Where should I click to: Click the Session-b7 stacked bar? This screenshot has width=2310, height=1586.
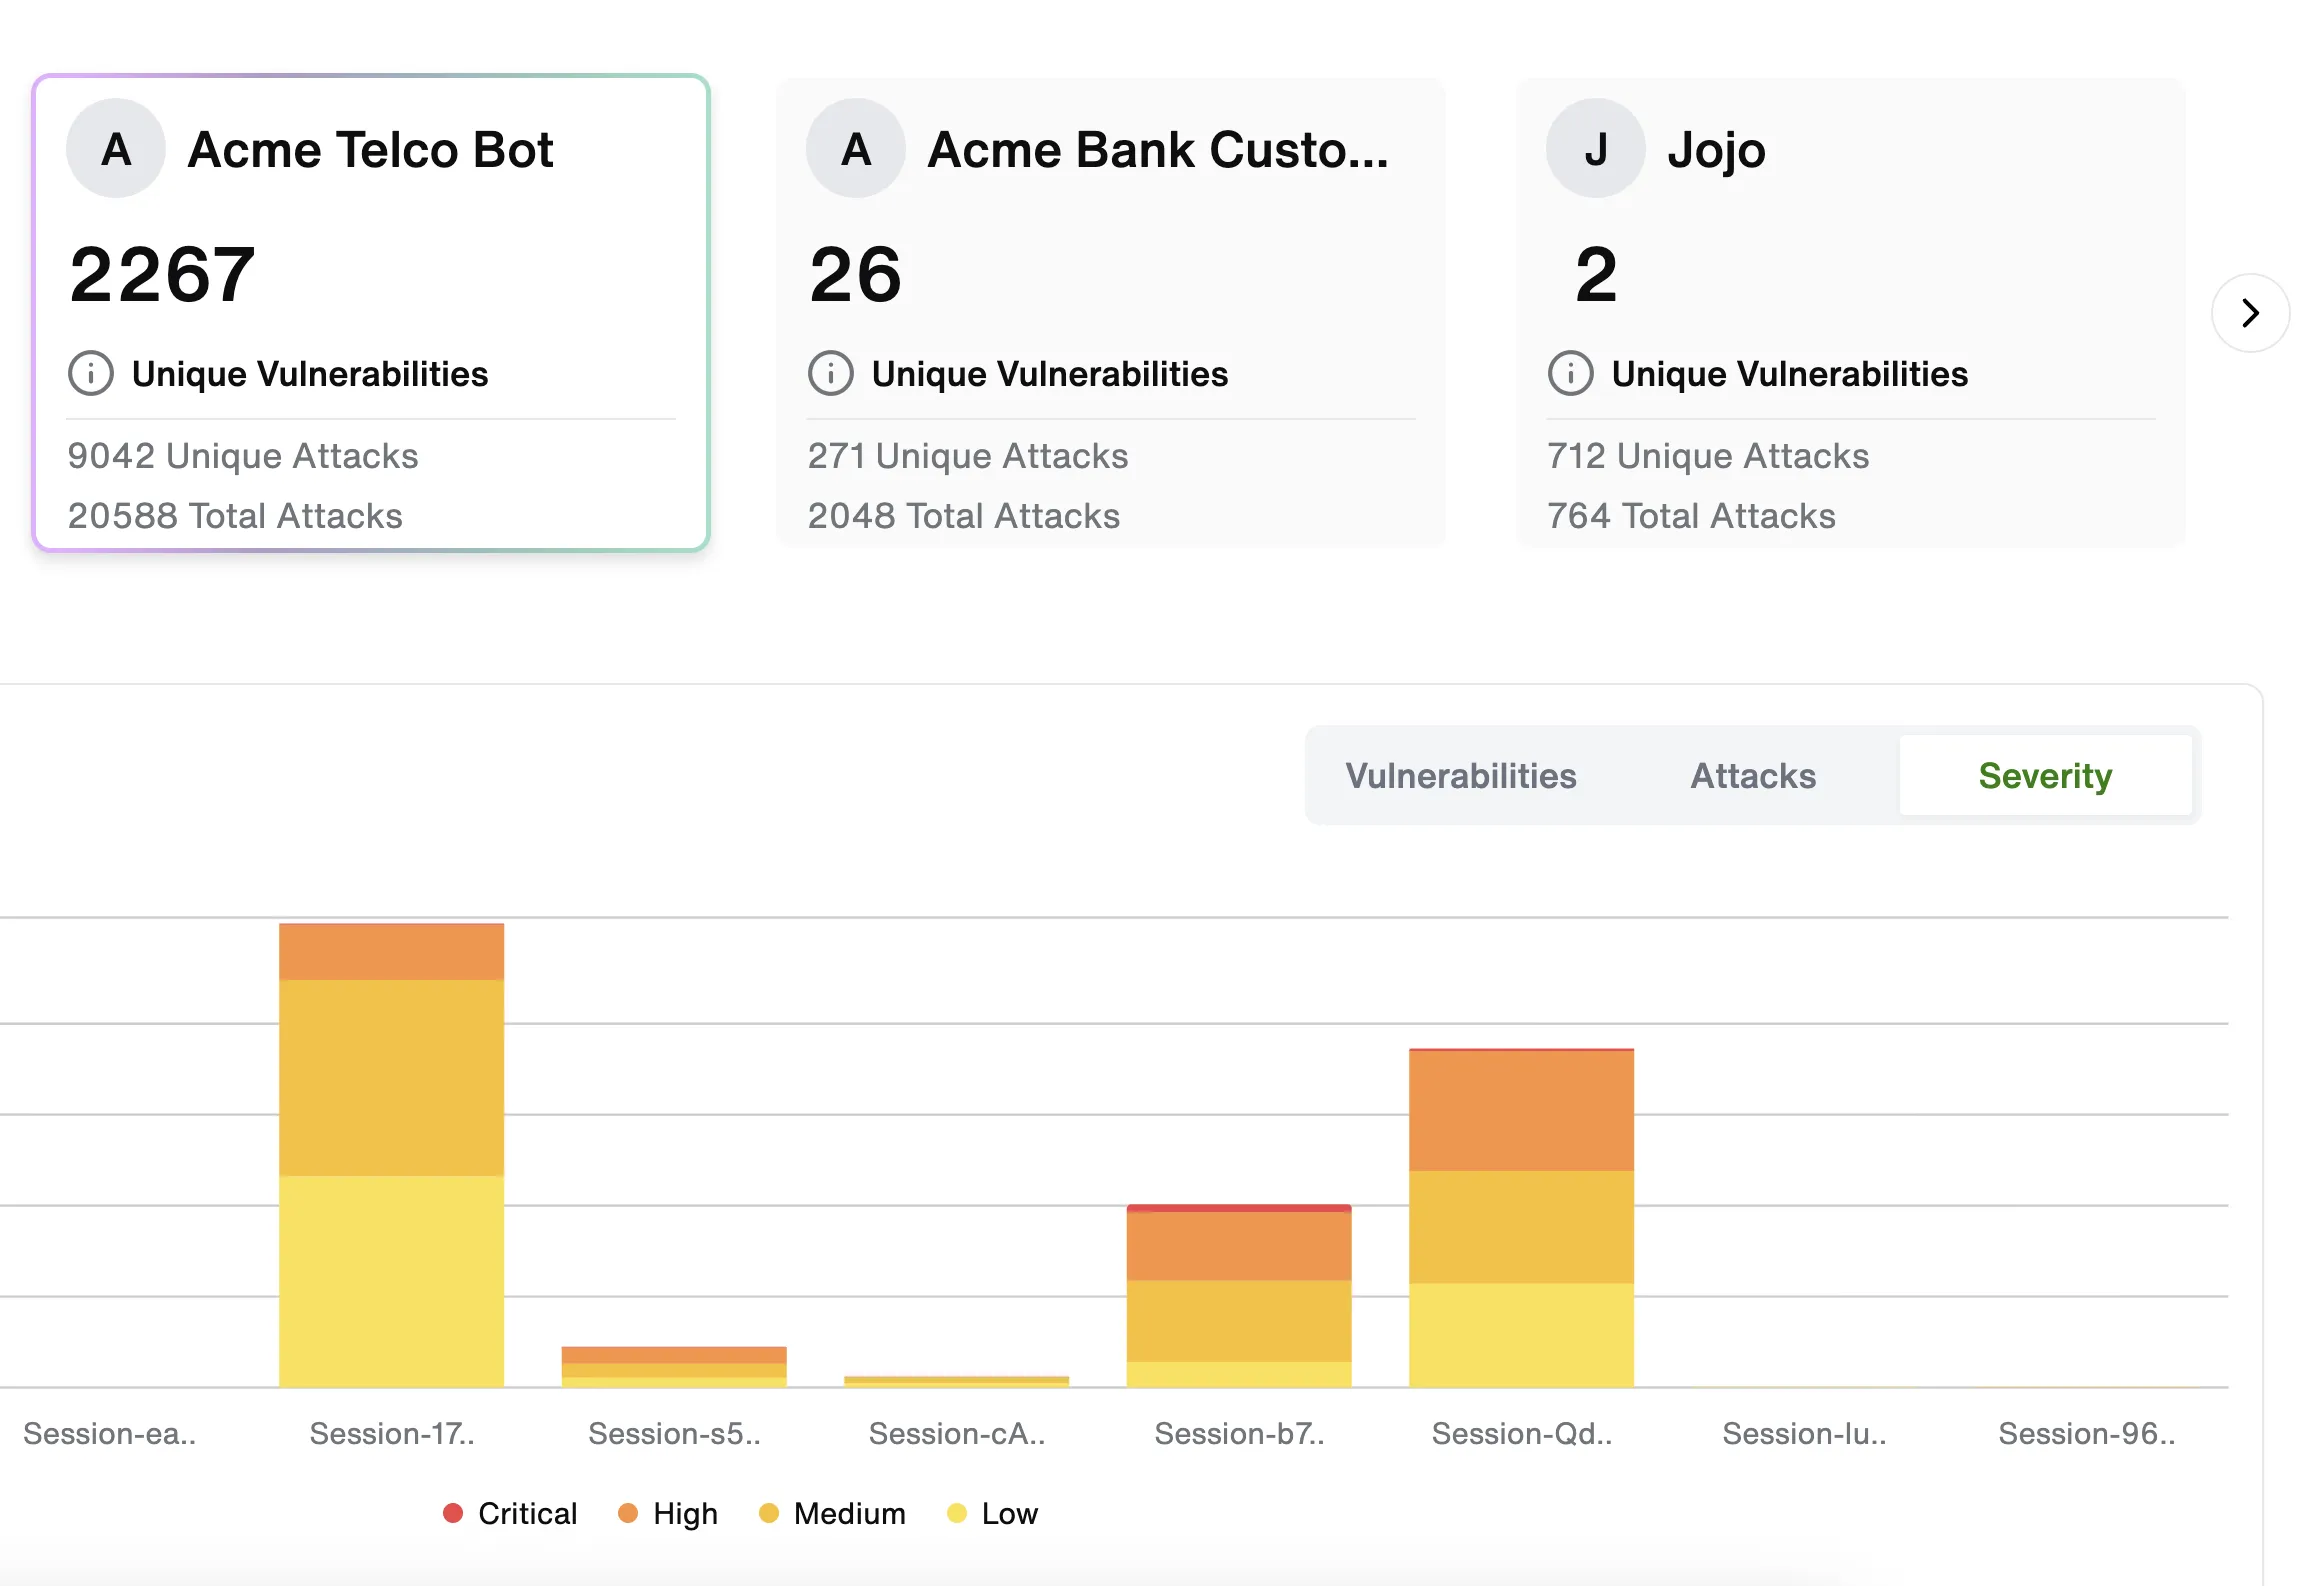coord(1238,1296)
